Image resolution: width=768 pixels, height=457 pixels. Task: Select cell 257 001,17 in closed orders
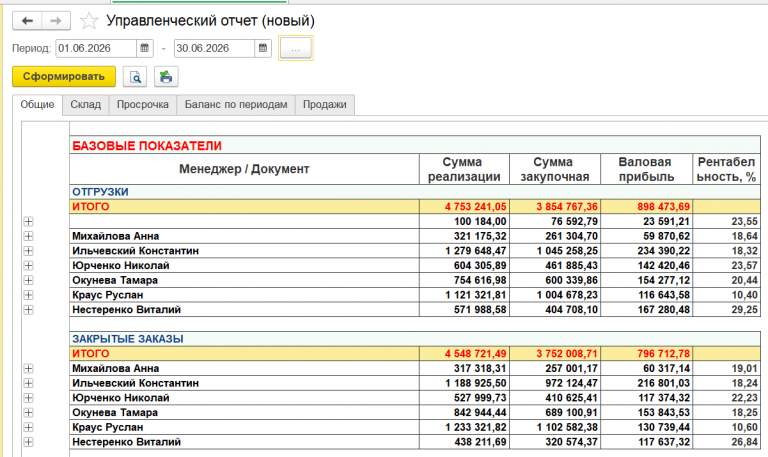pyautogui.click(x=554, y=368)
